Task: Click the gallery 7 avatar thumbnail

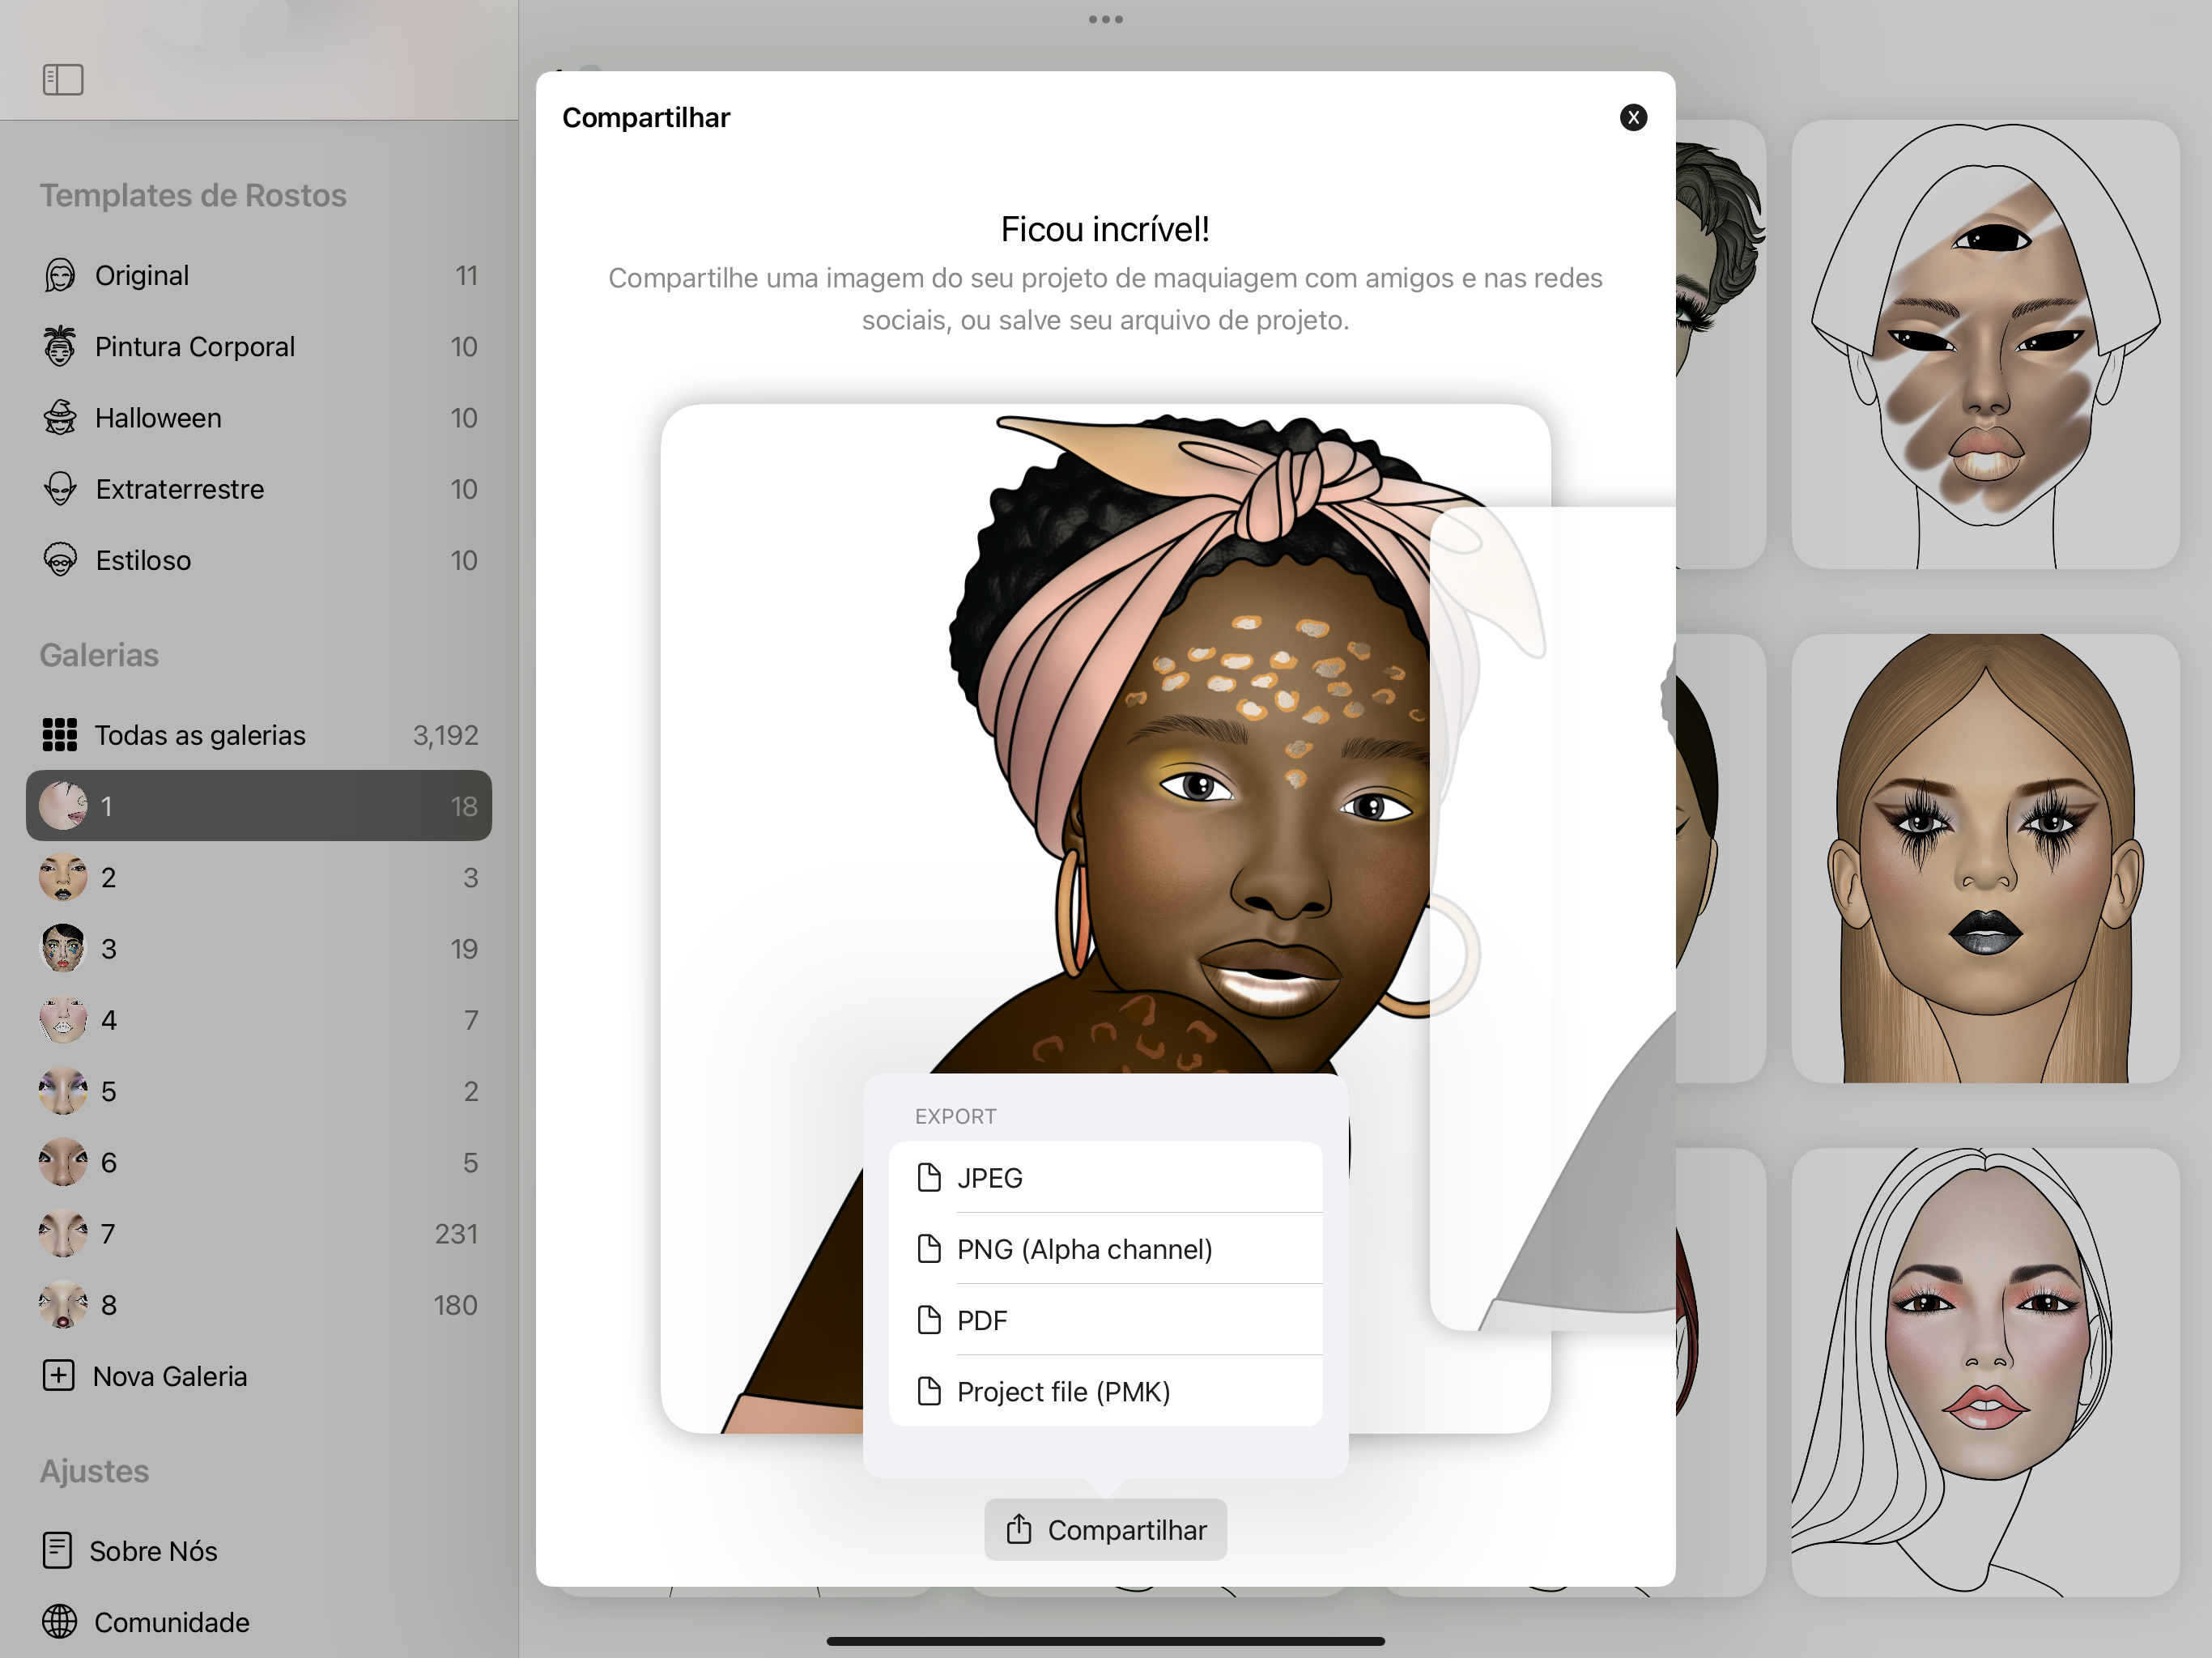Action: point(63,1234)
